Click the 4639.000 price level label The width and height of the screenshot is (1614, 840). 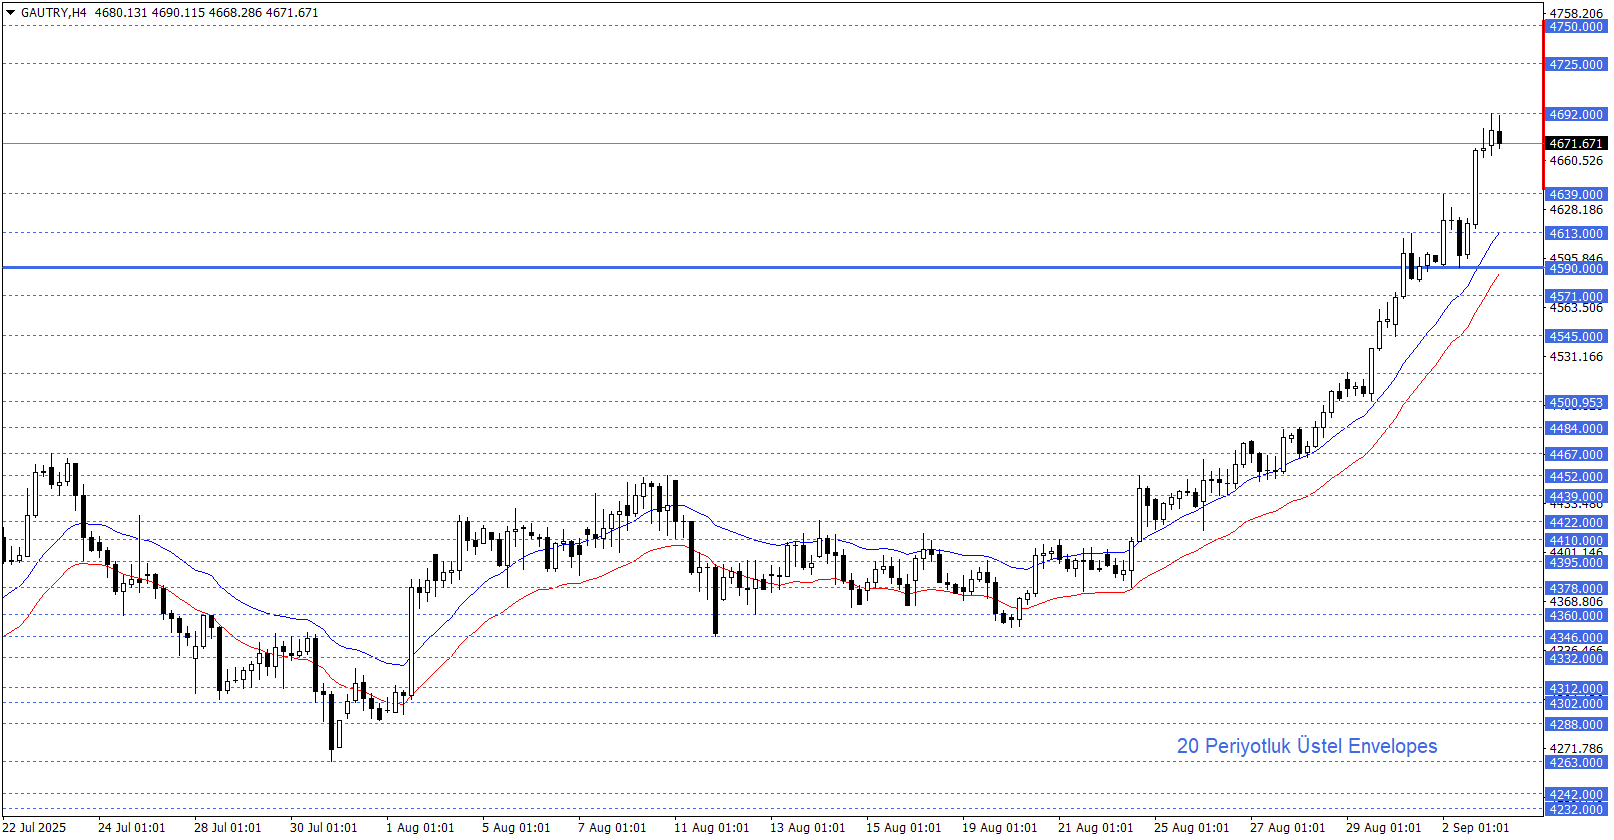coord(1576,195)
